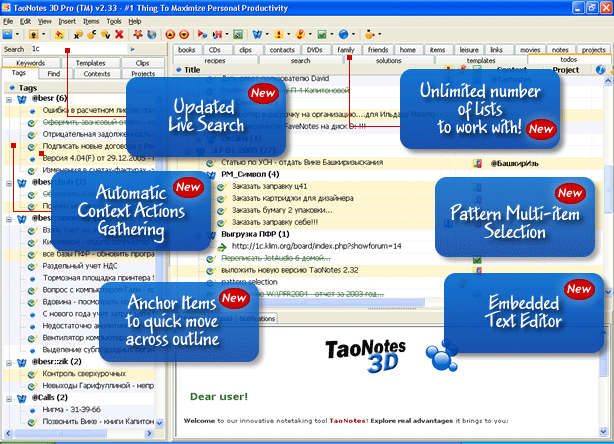Click the red circle up-arrow icon
Screen dimensions: 614x444
point(170,34)
